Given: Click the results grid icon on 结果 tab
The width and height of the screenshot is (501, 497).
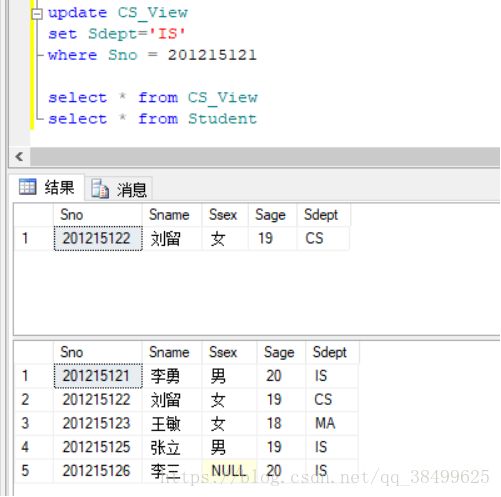Looking at the screenshot, I should pos(27,186).
